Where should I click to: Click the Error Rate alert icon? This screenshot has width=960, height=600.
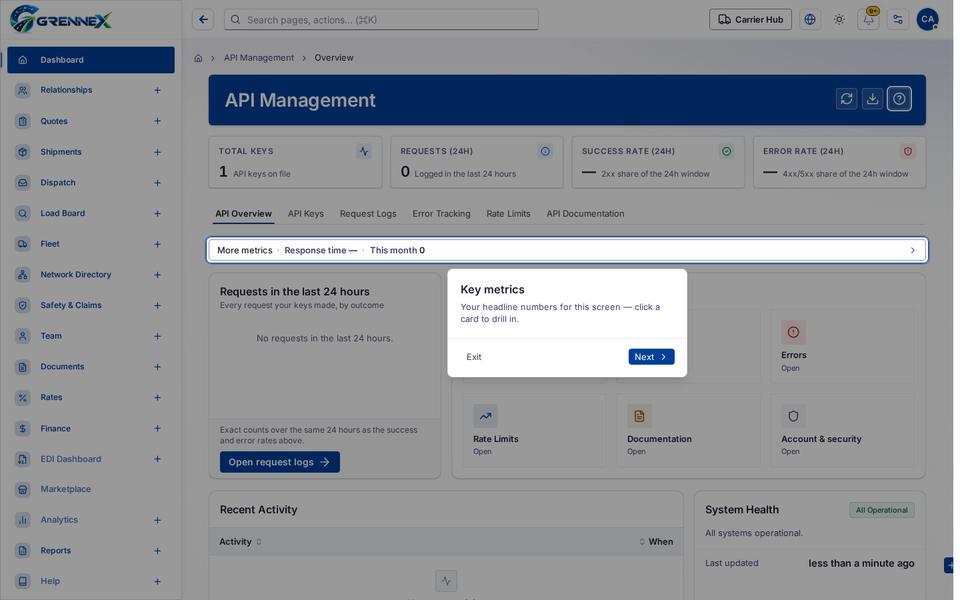coord(907,151)
